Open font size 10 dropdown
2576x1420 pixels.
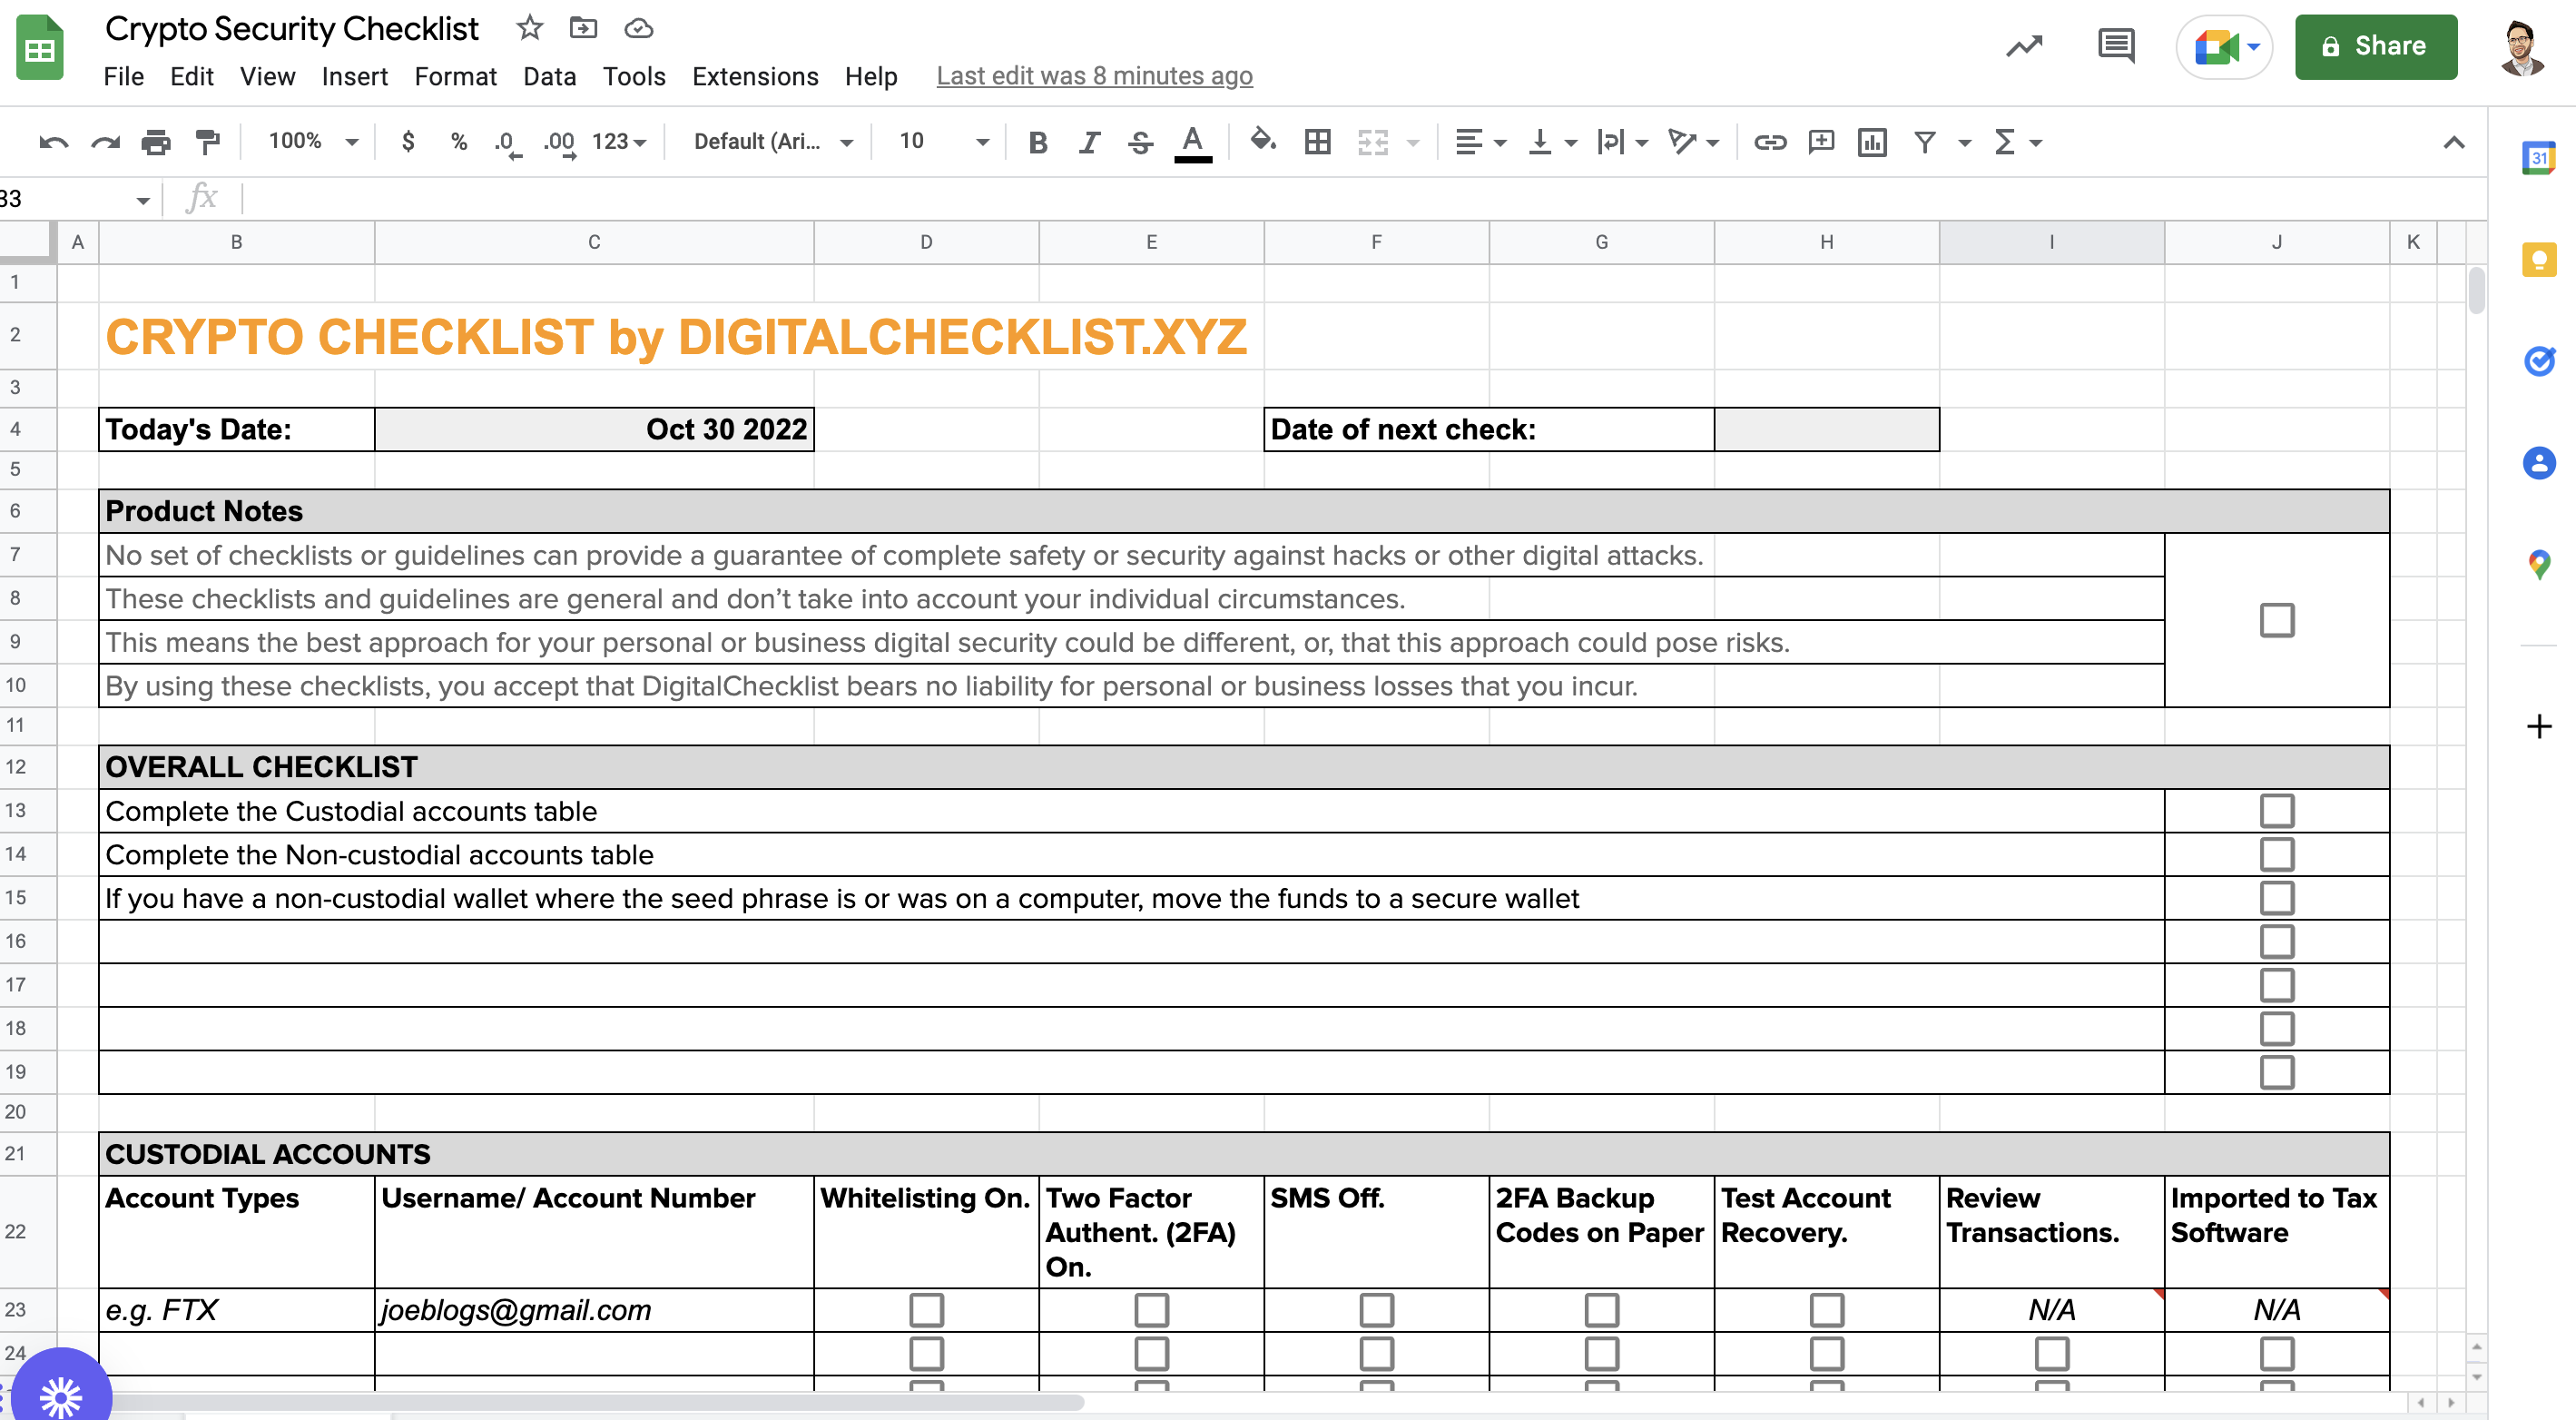coord(943,142)
